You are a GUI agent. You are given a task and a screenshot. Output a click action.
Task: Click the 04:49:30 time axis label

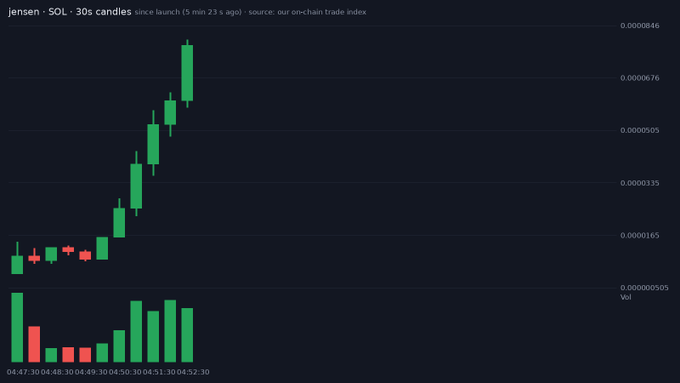(91, 372)
